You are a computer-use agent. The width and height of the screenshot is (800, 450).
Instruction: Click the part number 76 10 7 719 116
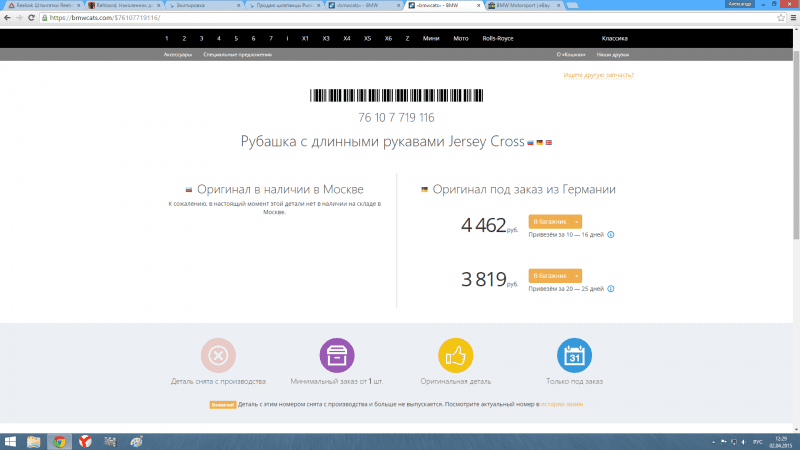[396, 118]
